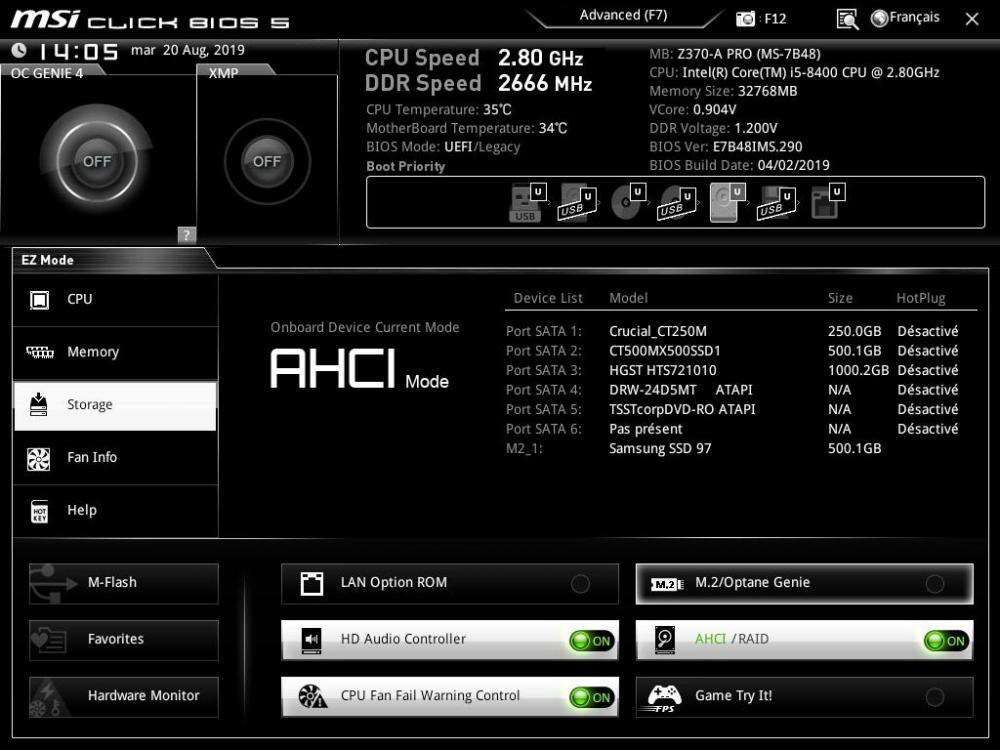Click the OC Genie help question mark
Screen dimensions: 1000x750
[x=186, y=235]
